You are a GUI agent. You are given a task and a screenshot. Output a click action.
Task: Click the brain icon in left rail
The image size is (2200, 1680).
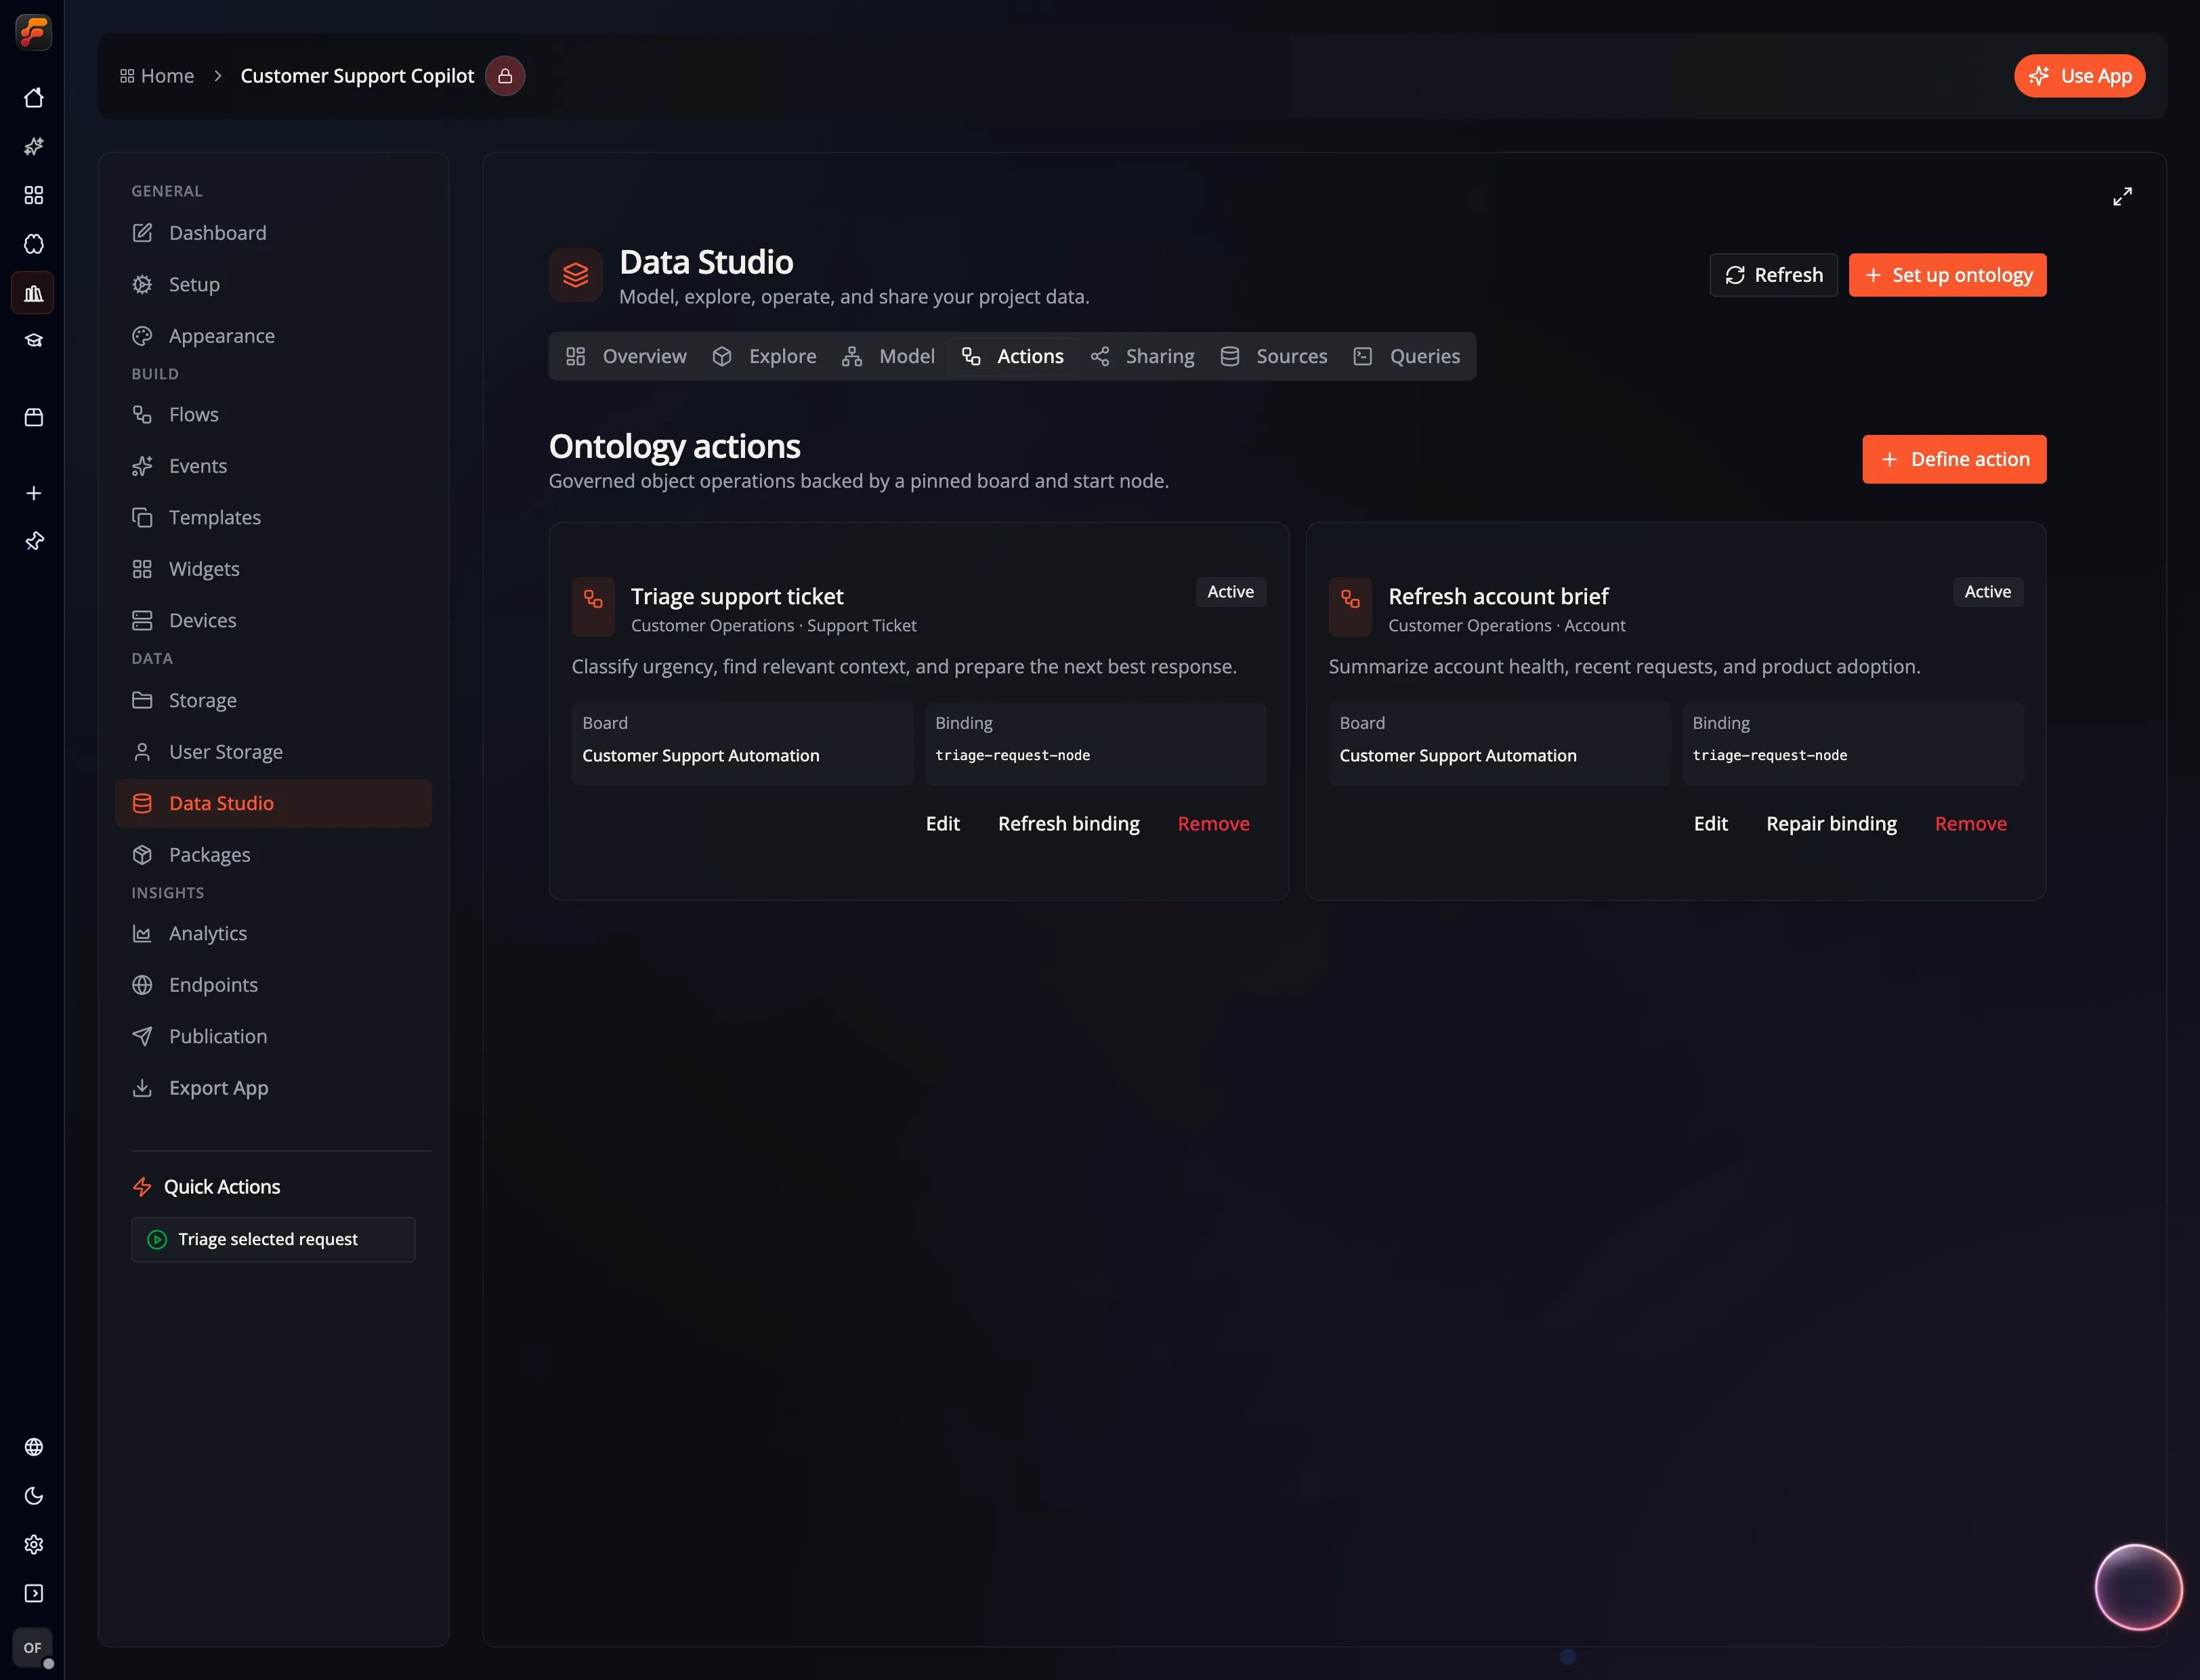[33, 244]
